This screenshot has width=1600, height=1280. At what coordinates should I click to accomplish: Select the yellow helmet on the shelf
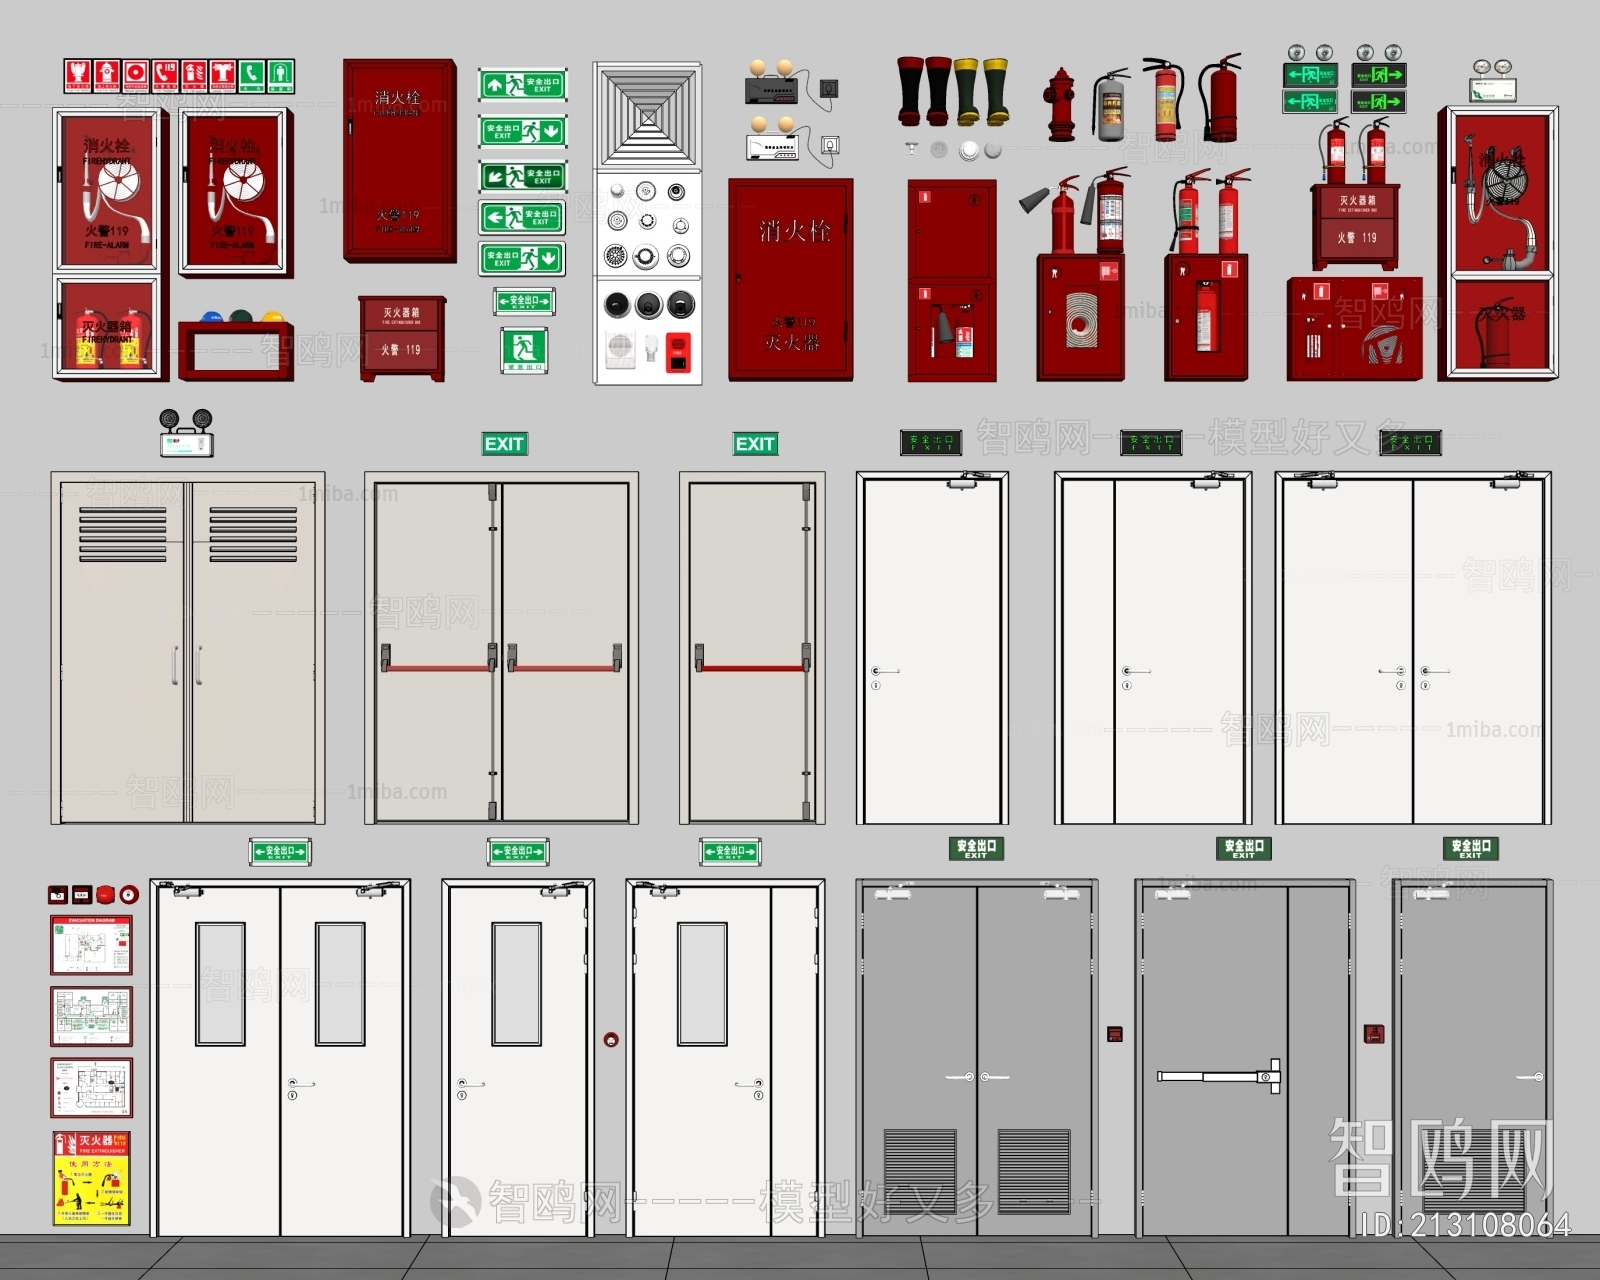pyautogui.click(x=273, y=318)
